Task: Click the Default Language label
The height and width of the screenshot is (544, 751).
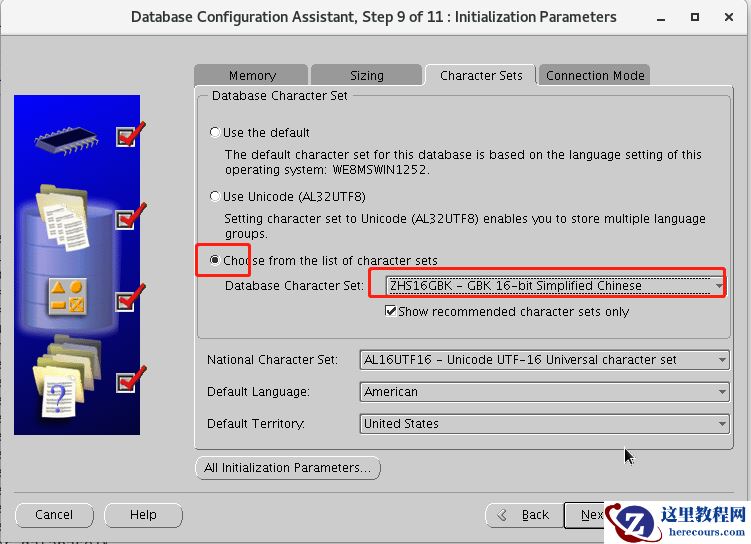Action: (258, 392)
